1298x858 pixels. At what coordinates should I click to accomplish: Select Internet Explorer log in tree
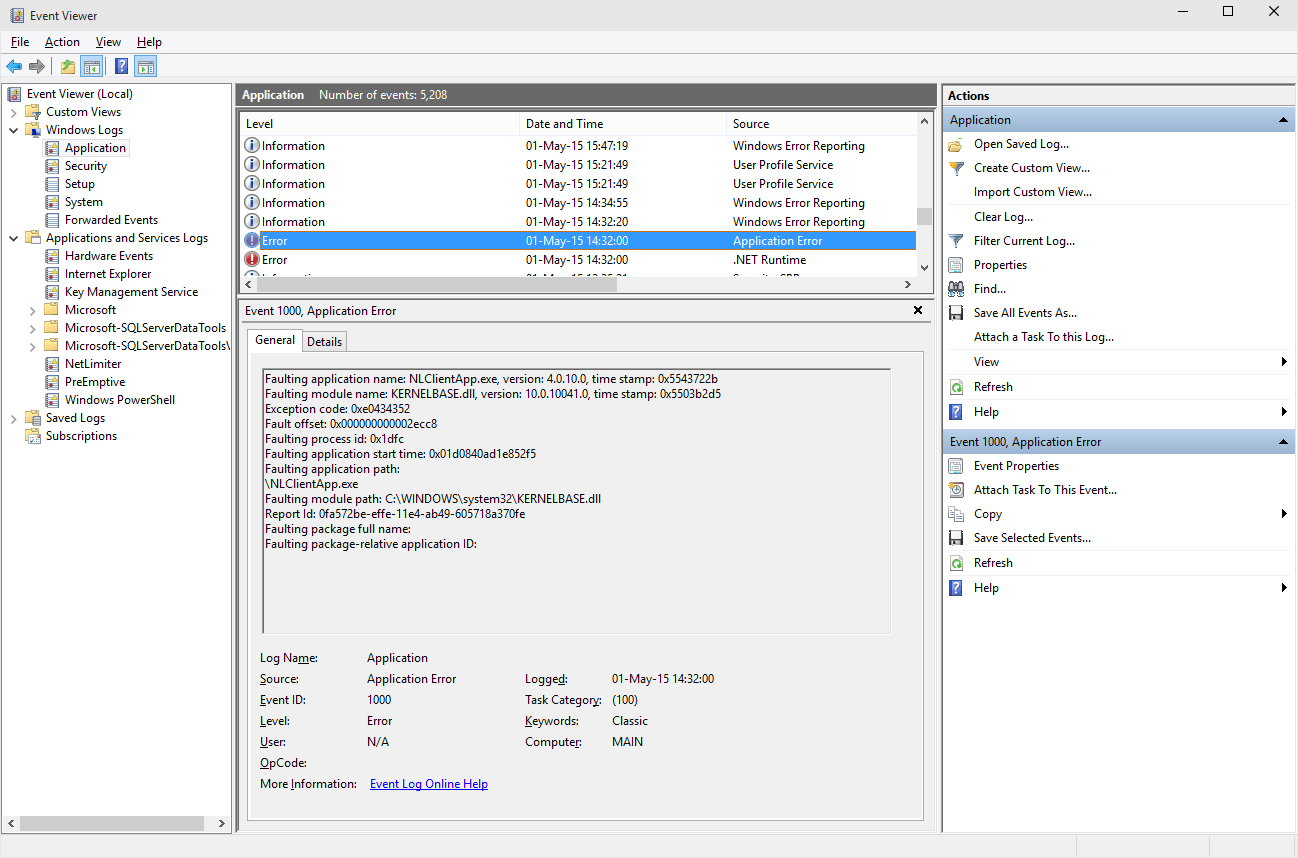[x=108, y=274]
